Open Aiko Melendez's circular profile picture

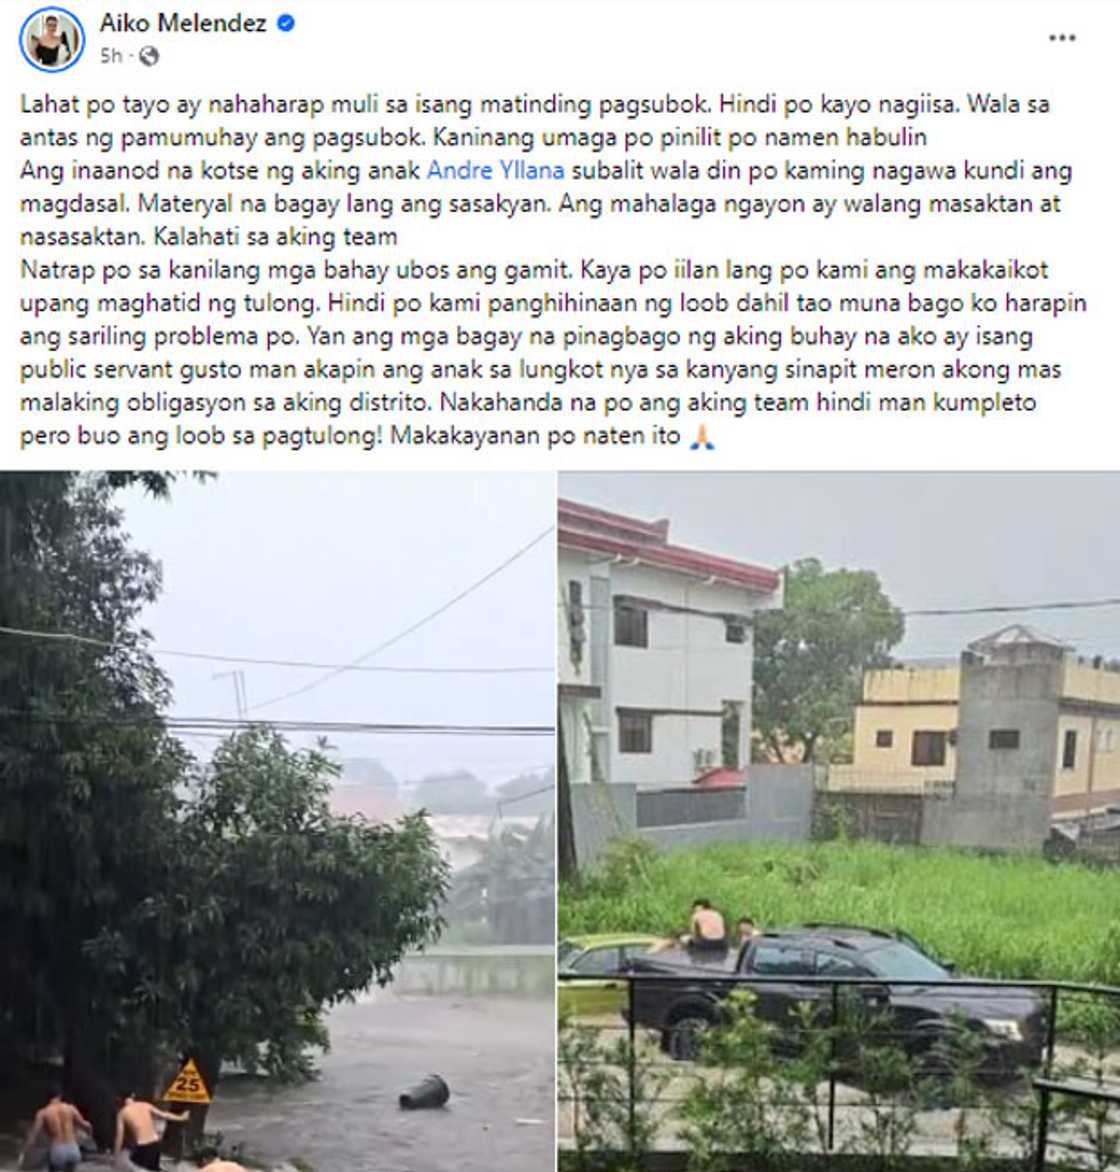(52, 39)
